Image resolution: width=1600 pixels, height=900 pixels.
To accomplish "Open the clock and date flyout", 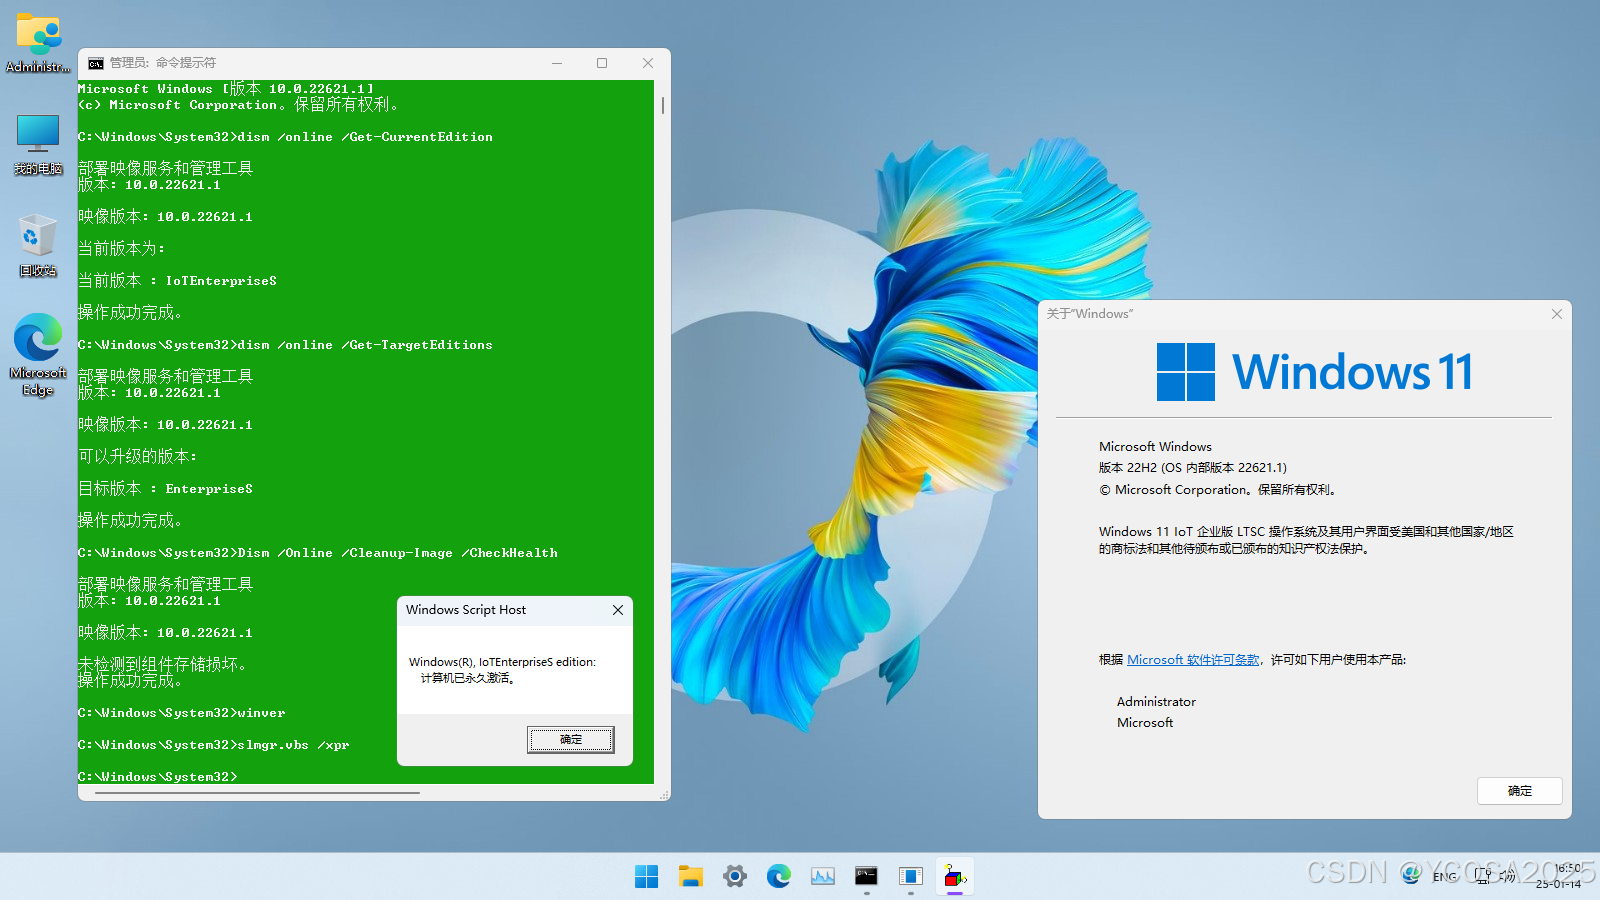I will [1560, 876].
